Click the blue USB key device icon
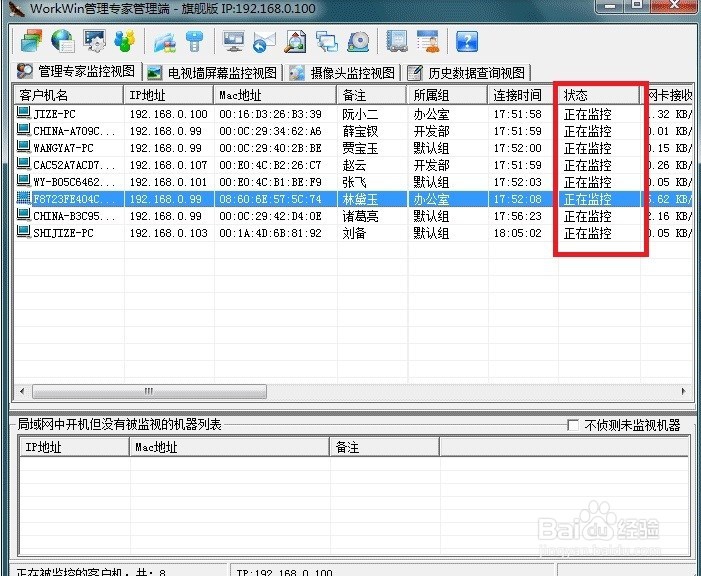Screen dimensions: 701x576 [x=194, y=41]
